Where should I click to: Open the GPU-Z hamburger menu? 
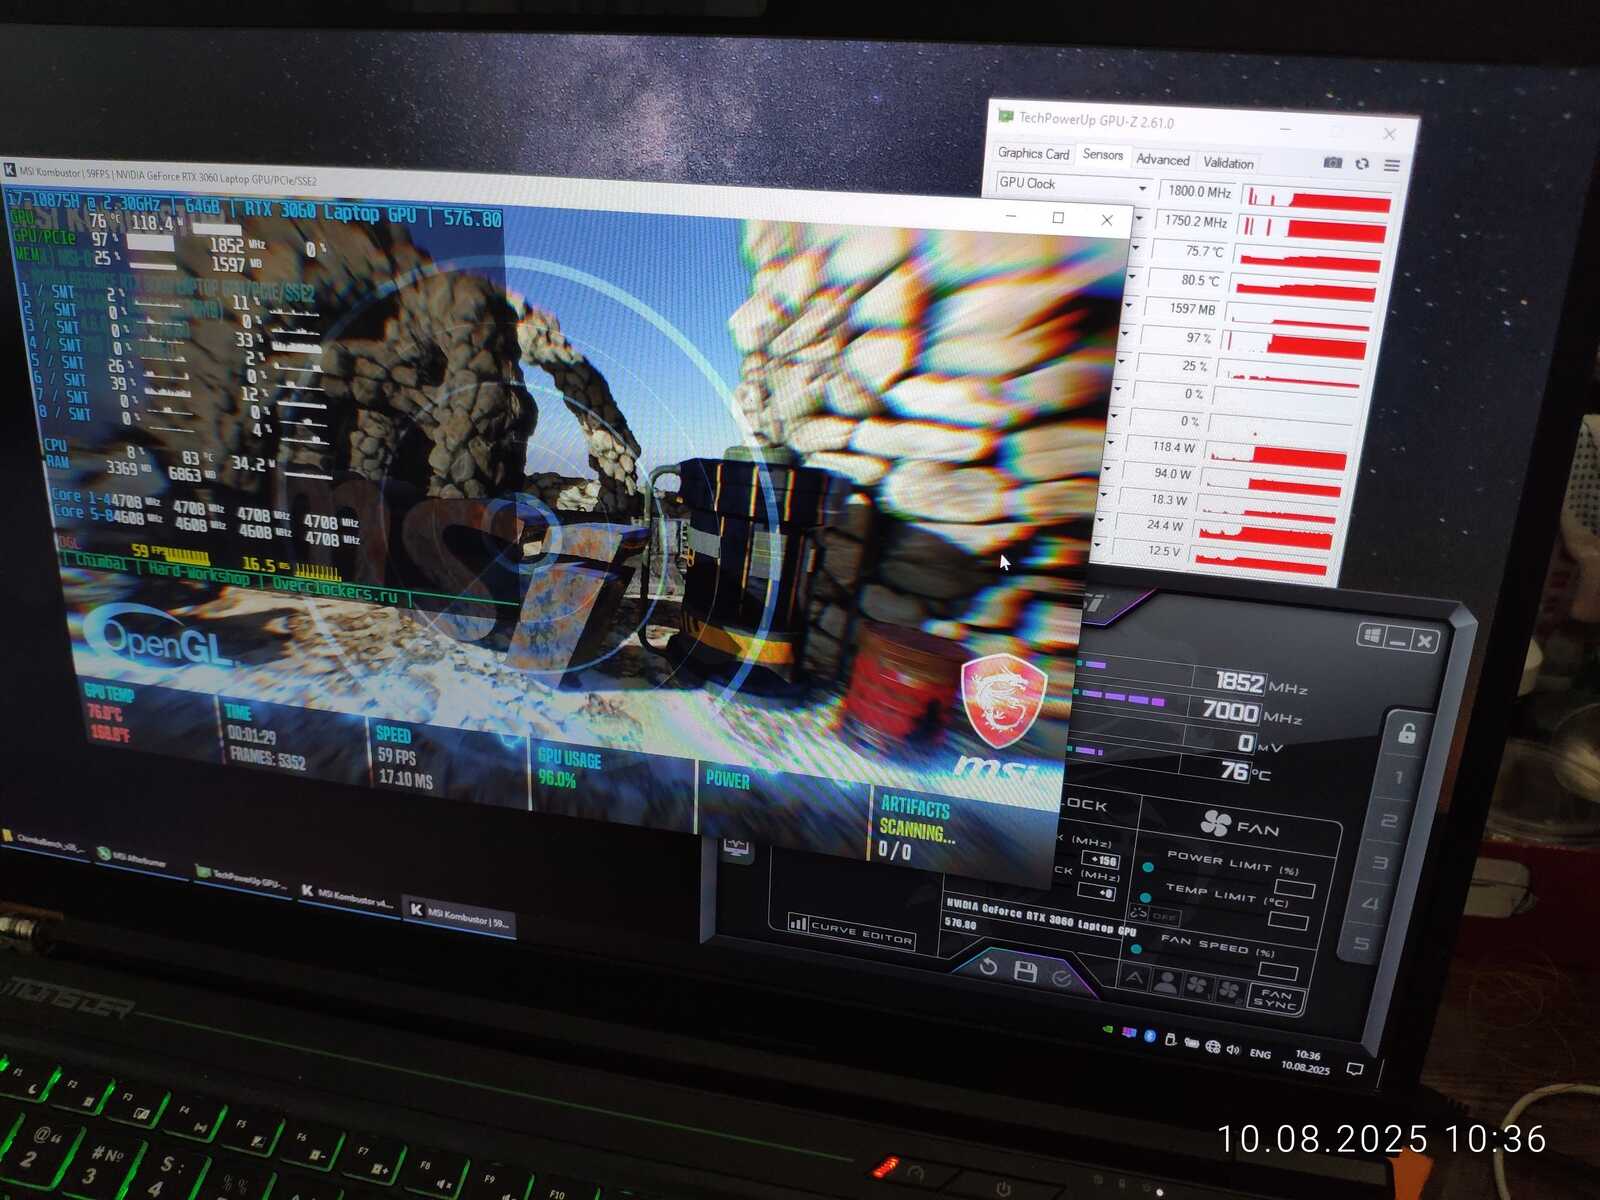click(1391, 165)
